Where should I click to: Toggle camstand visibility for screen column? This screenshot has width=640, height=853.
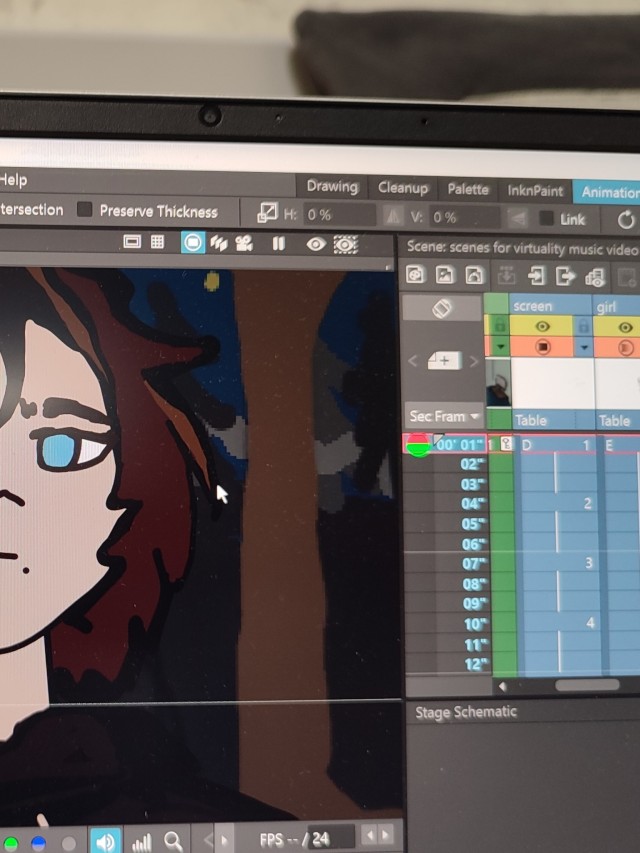tap(542, 347)
